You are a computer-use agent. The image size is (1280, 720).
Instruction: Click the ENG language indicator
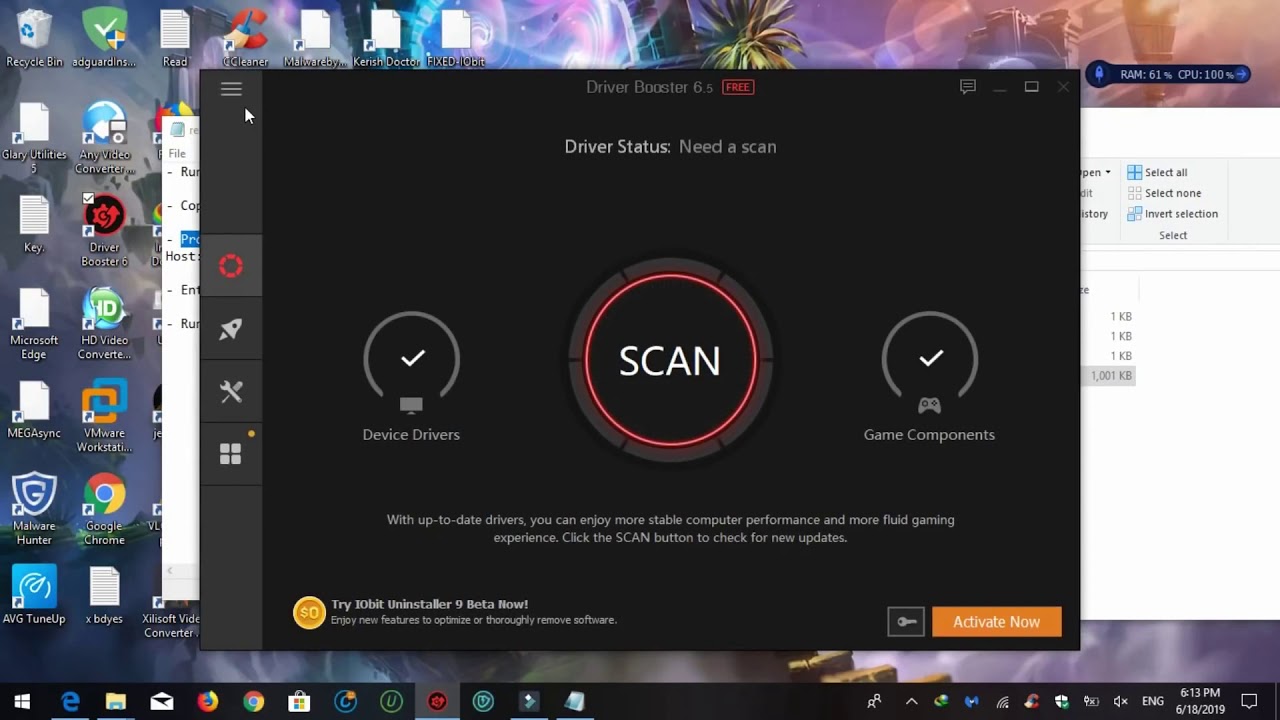coord(1153,702)
